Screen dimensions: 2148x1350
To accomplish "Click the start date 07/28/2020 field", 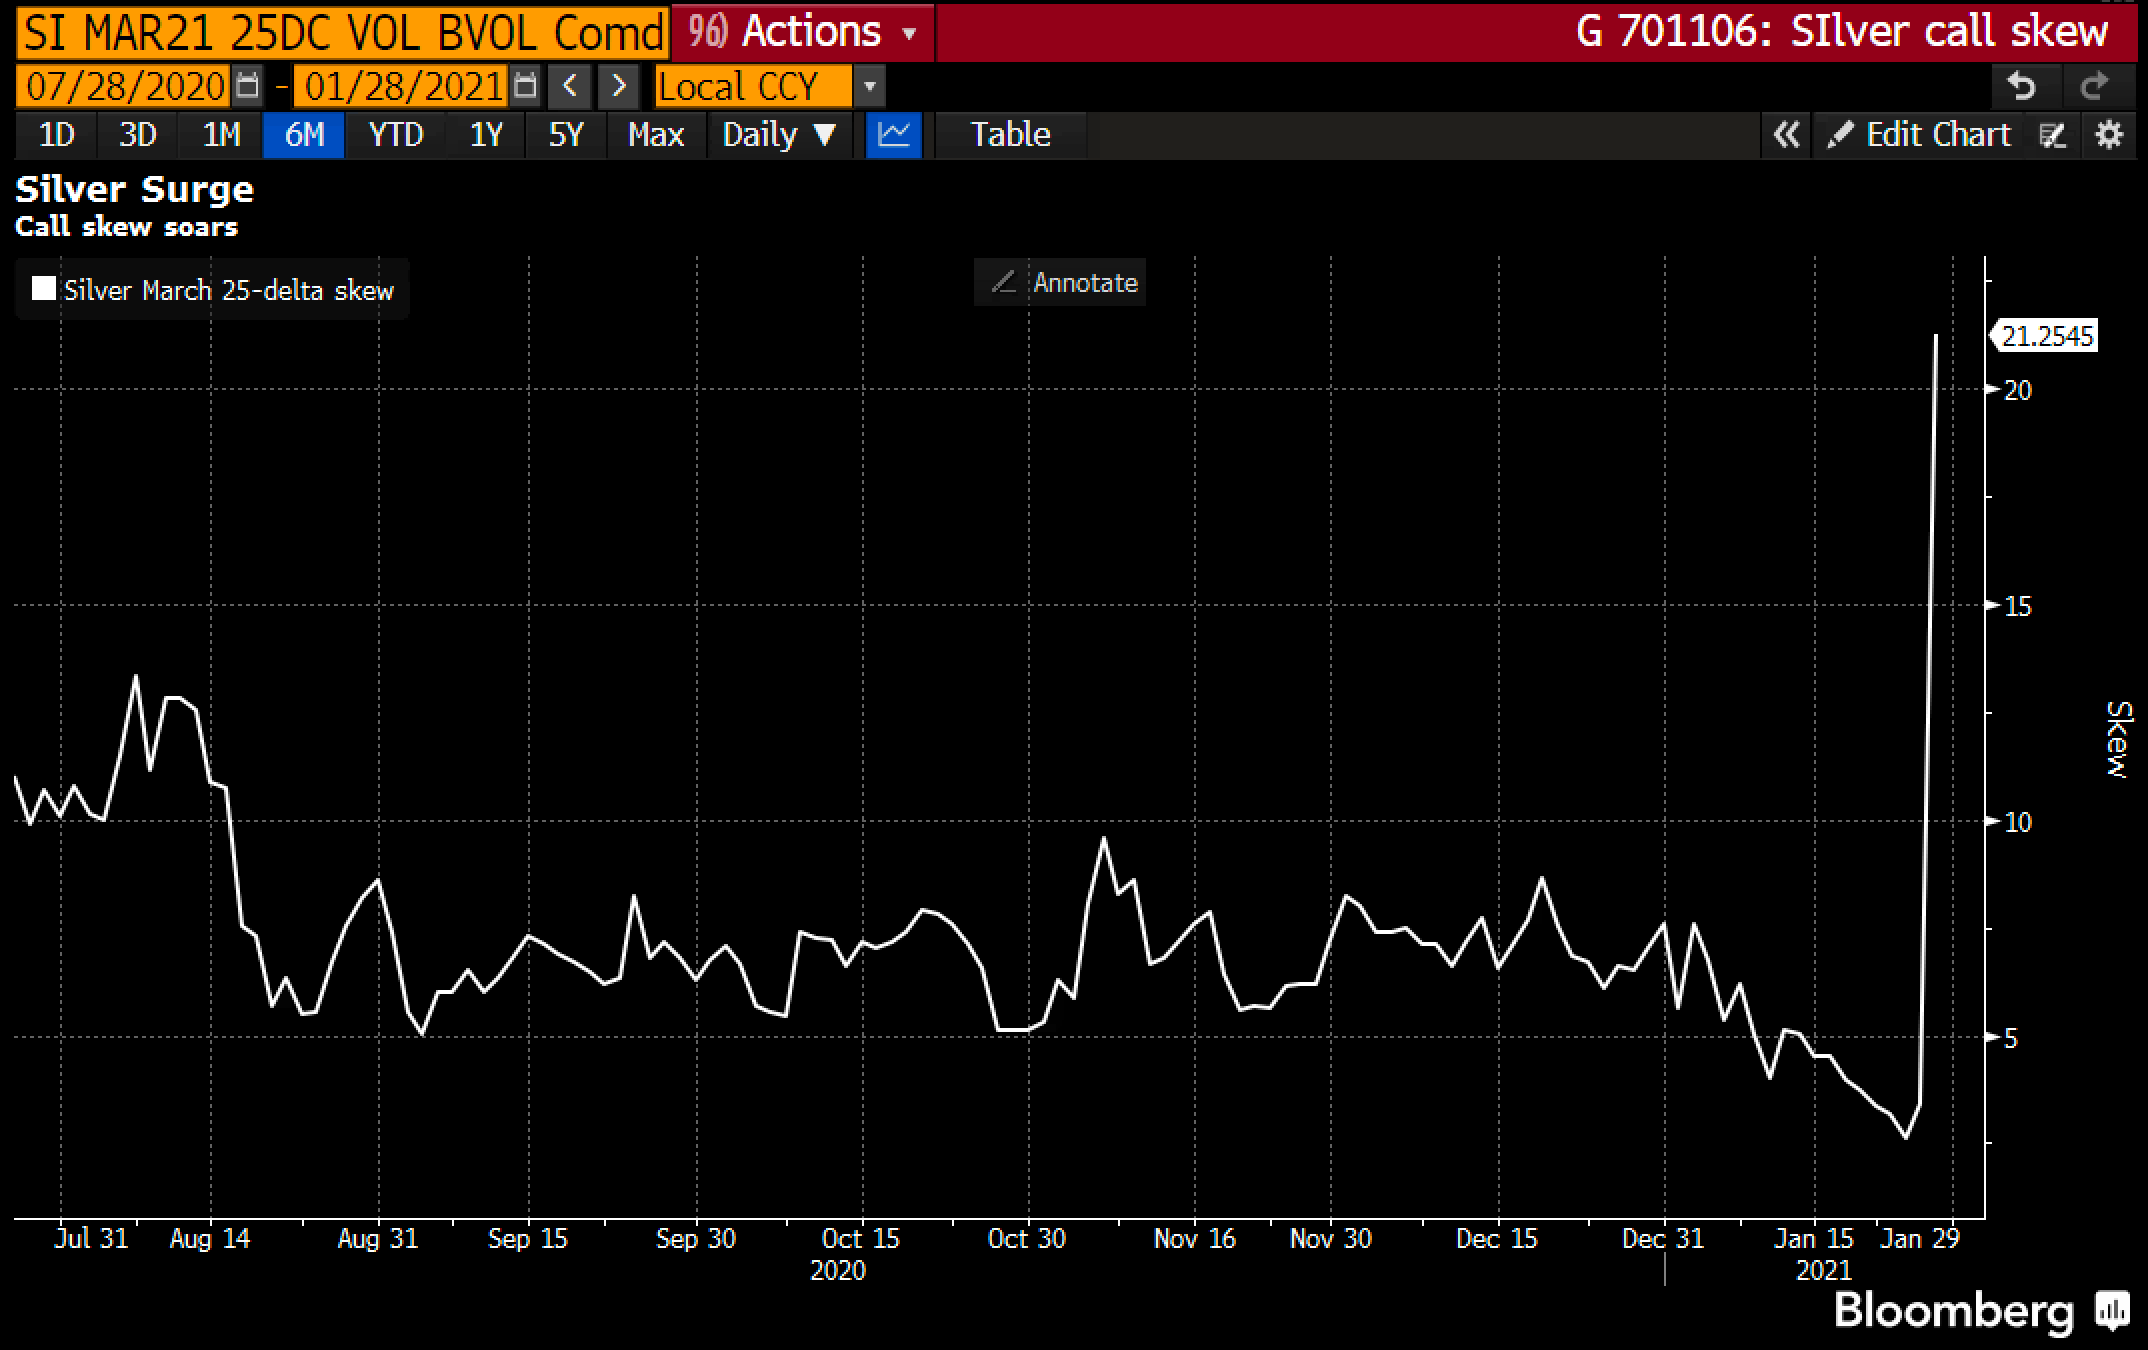I will [x=124, y=86].
